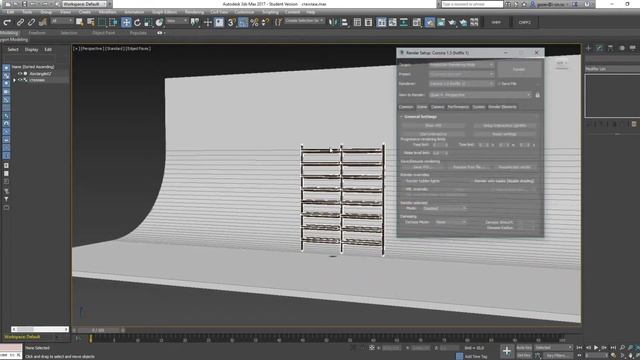Toggle the Layer Explorer icon

369,22
